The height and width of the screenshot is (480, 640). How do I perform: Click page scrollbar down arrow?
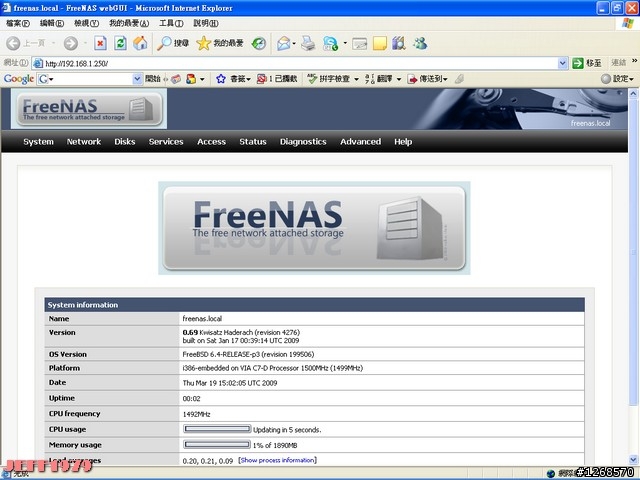[633, 460]
